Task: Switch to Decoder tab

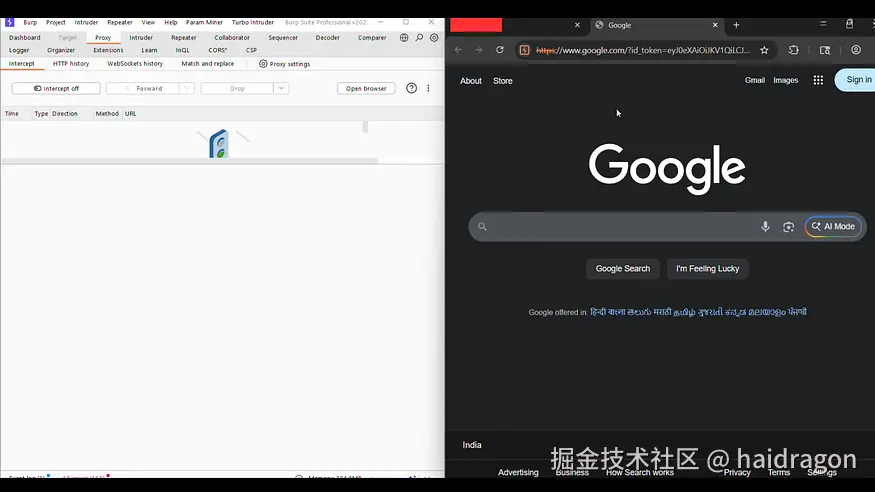Action: [x=328, y=37]
